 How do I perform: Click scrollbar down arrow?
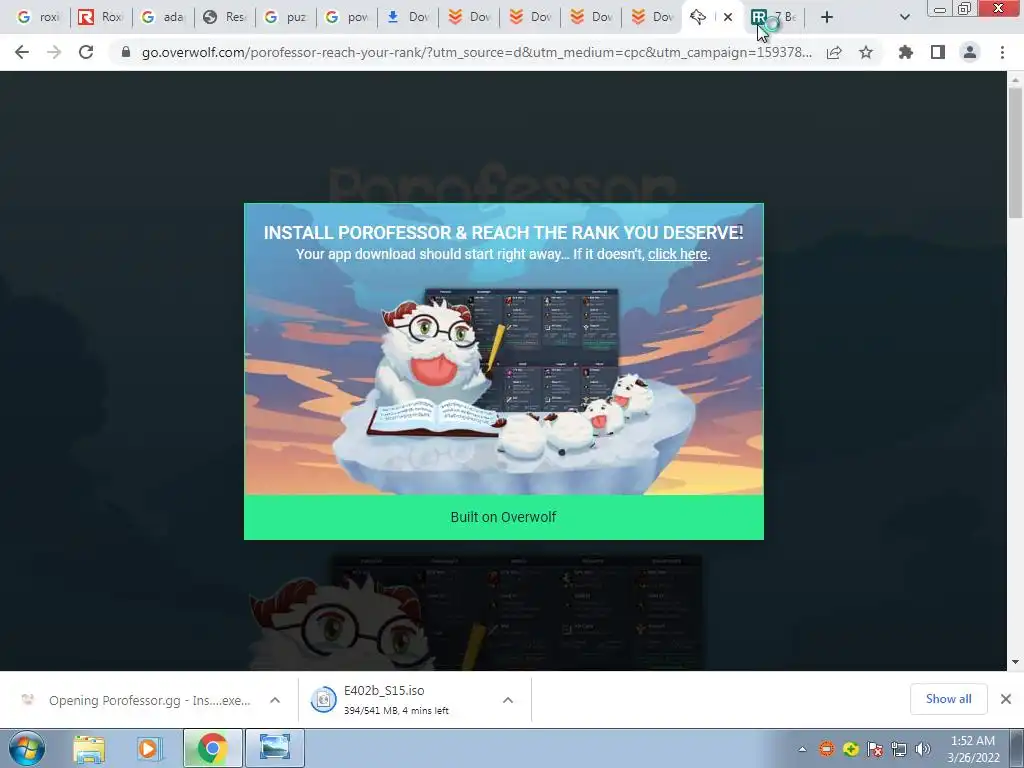(1015, 662)
